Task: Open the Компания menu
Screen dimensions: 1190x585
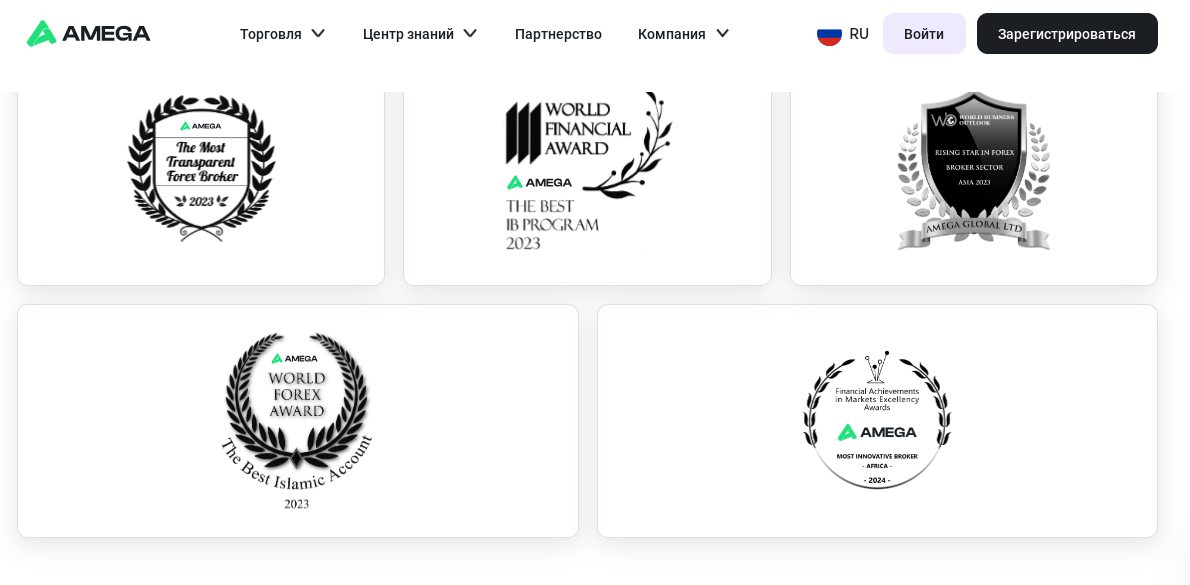Action: tap(672, 34)
